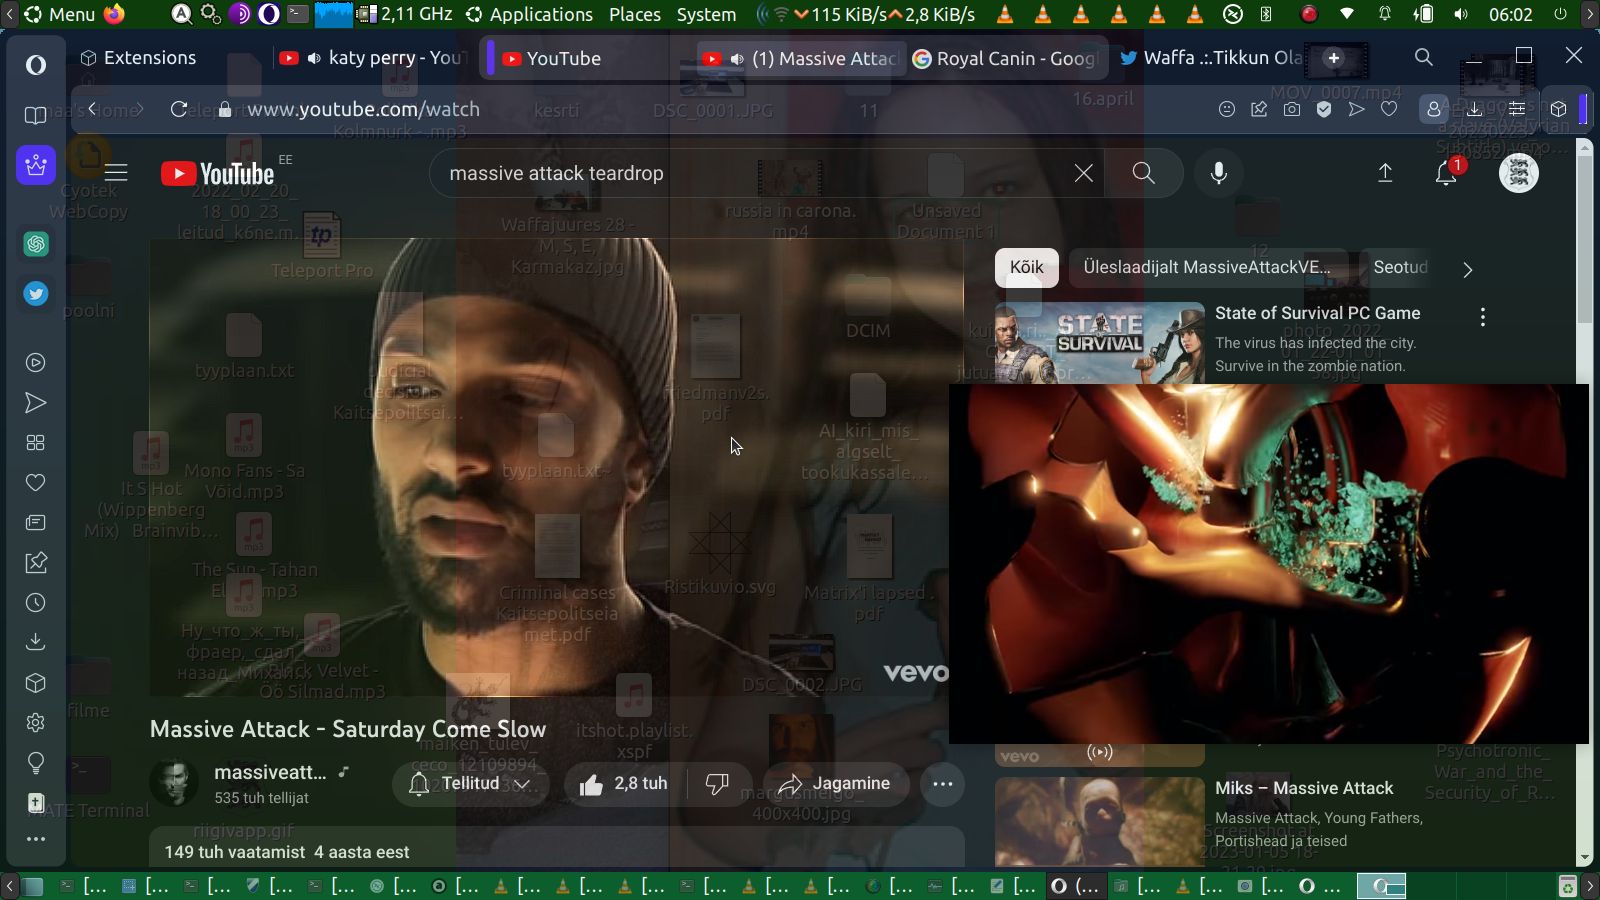Open the System menu
This screenshot has height=900, width=1600.
click(x=706, y=14)
